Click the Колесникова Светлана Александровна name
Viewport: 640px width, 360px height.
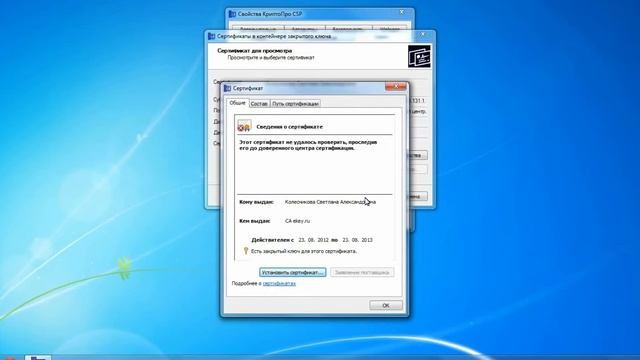pos(330,202)
